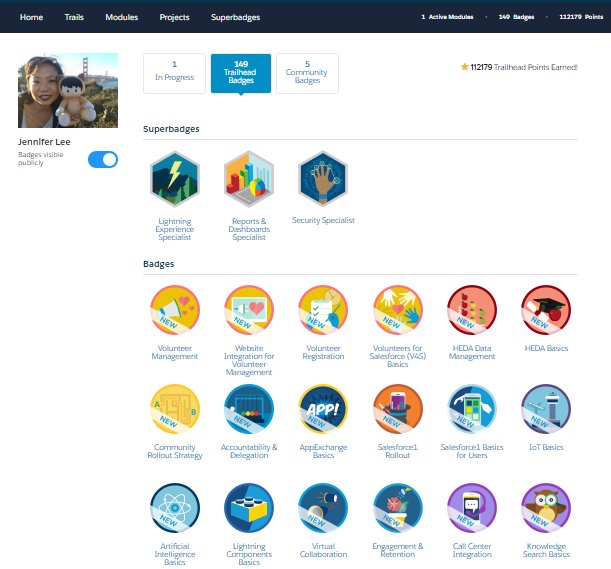Click the Salesforce1 Basics for Users badge
The height and width of the screenshot is (569, 611).
[472, 409]
